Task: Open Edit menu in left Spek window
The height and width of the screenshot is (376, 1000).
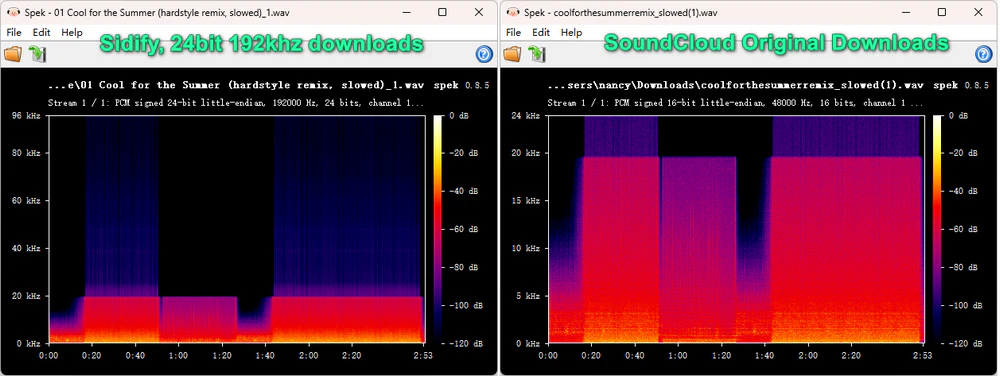Action: pyautogui.click(x=41, y=32)
